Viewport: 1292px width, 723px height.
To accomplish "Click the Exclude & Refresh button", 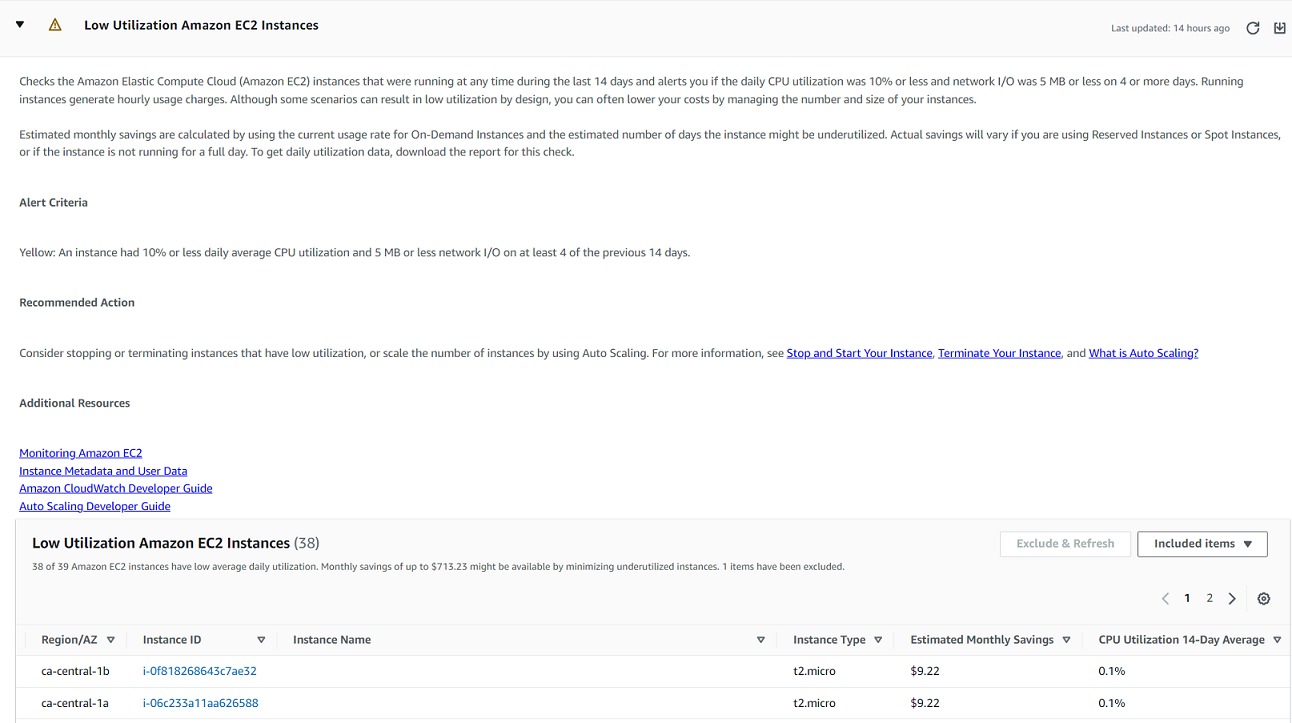I will tap(1065, 544).
